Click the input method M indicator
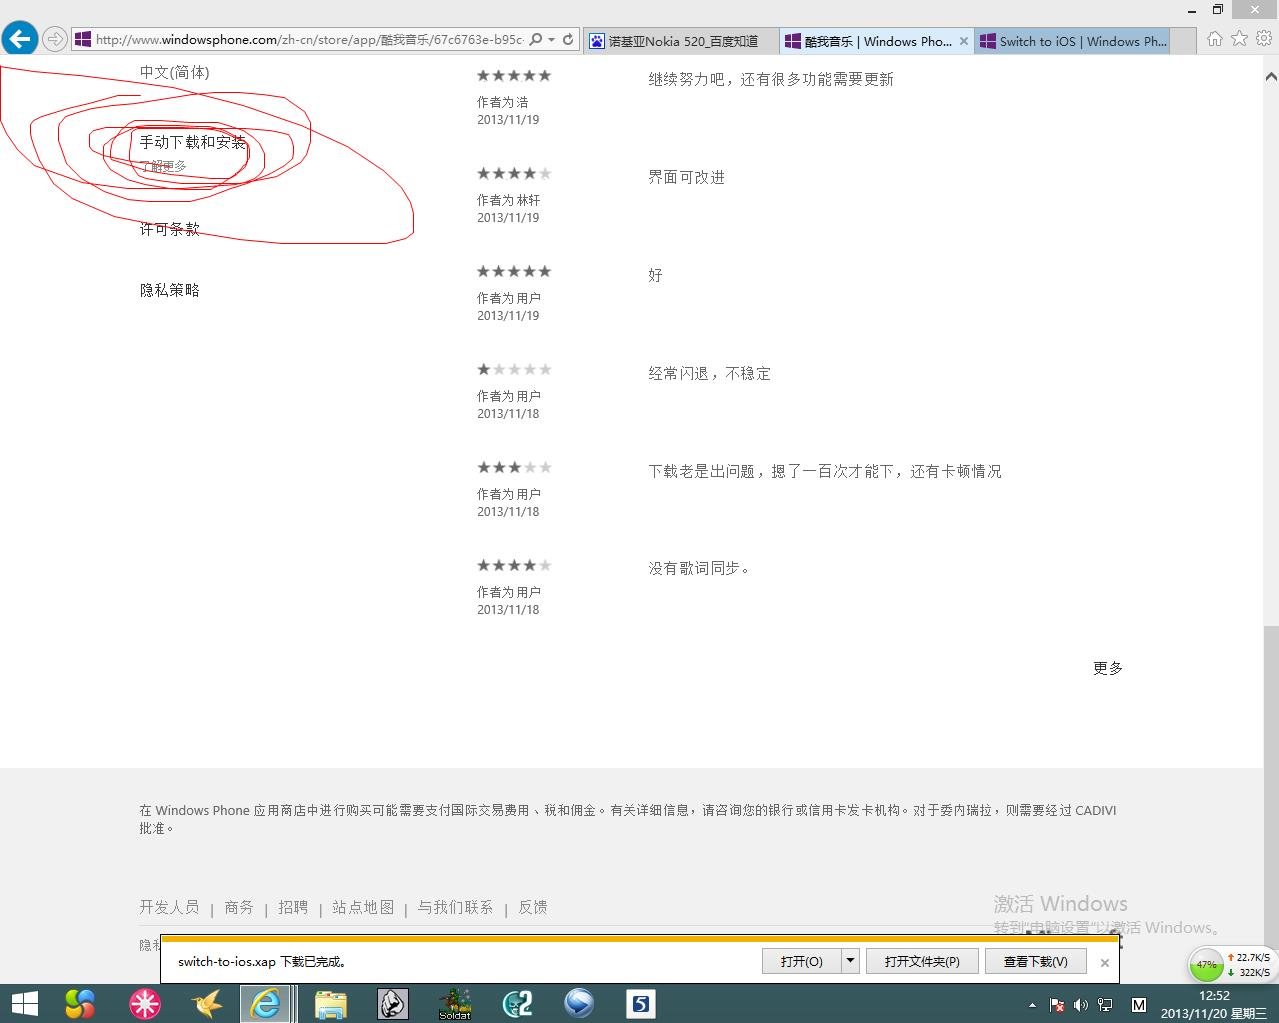This screenshot has width=1279, height=1023. (1139, 1005)
